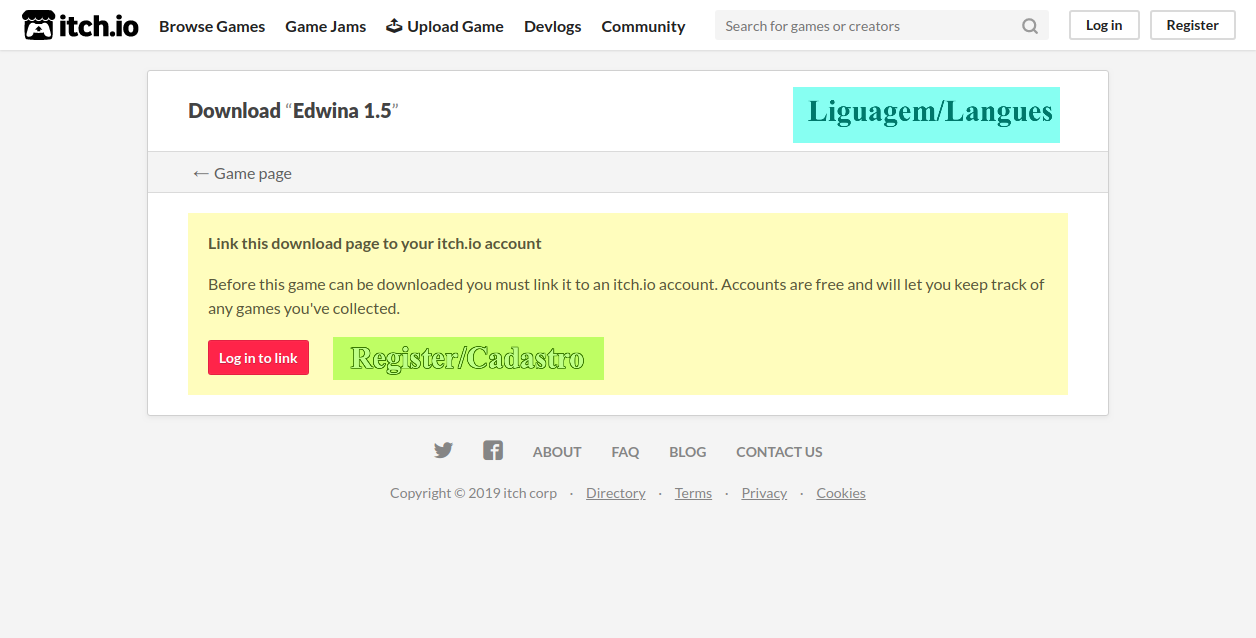Open the Terms link
Image resolution: width=1256 pixels, height=638 pixels.
[693, 493]
